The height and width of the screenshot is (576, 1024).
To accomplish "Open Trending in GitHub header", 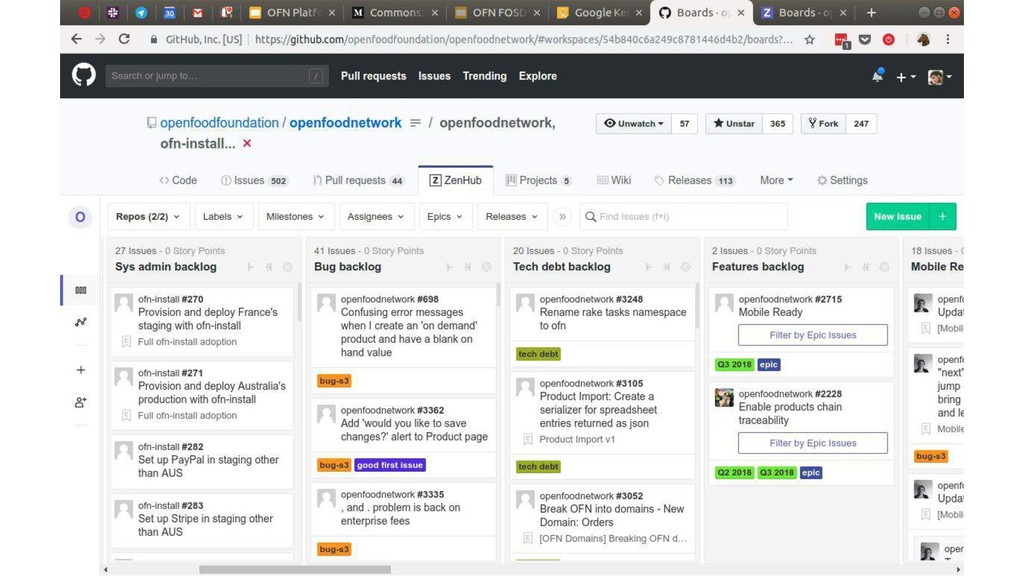I will point(485,76).
